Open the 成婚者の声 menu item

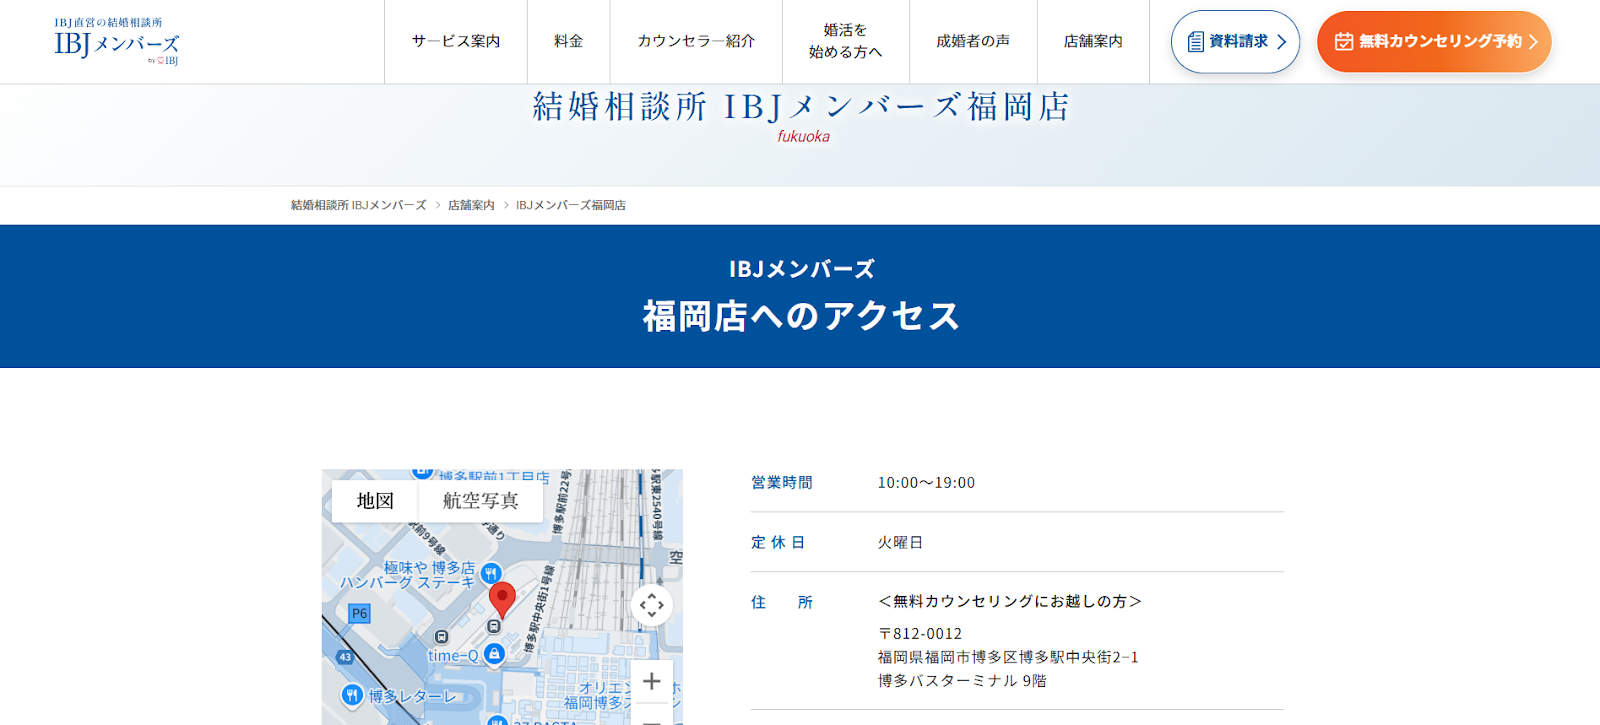pos(973,41)
